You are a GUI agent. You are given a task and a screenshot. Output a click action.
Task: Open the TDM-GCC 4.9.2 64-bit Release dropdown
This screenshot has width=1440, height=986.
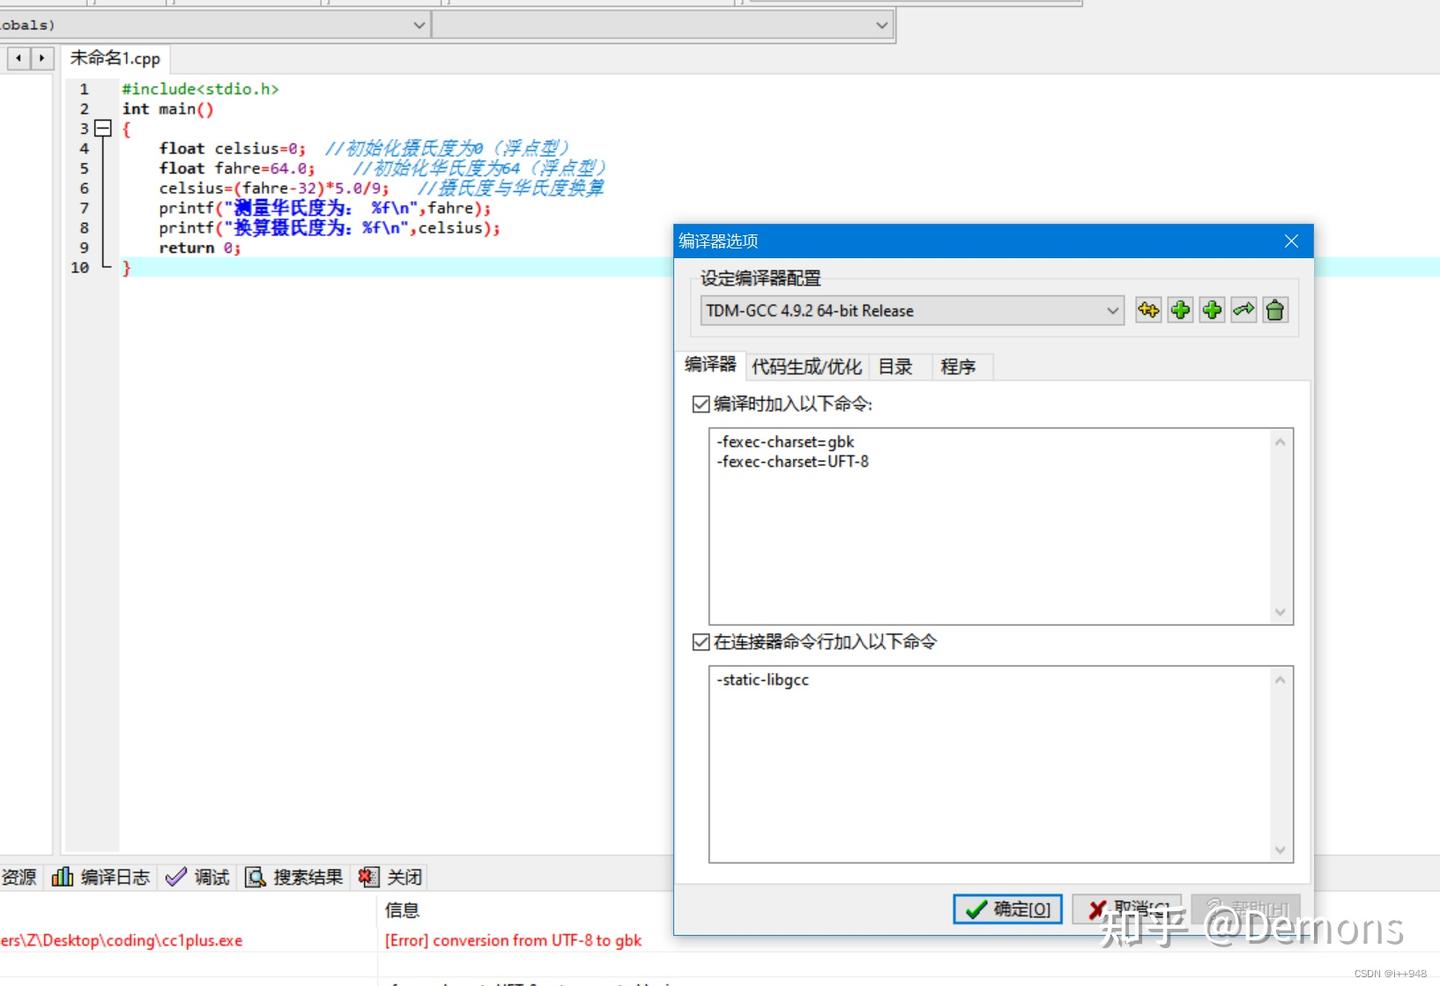tap(1112, 311)
